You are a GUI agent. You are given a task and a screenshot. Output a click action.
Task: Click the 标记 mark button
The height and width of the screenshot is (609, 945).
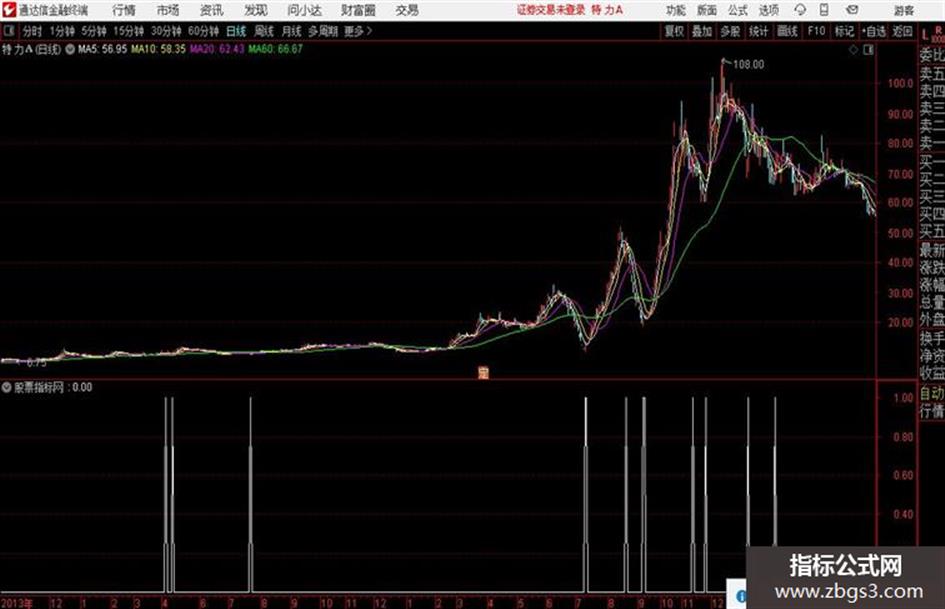(844, 31)
